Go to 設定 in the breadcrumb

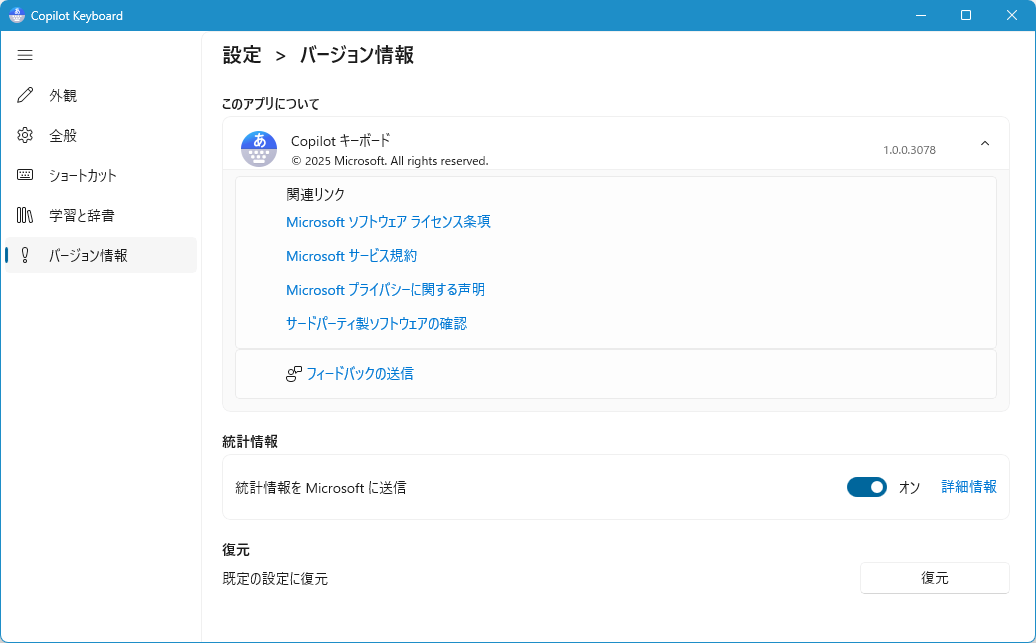click(x=242, y=55)
